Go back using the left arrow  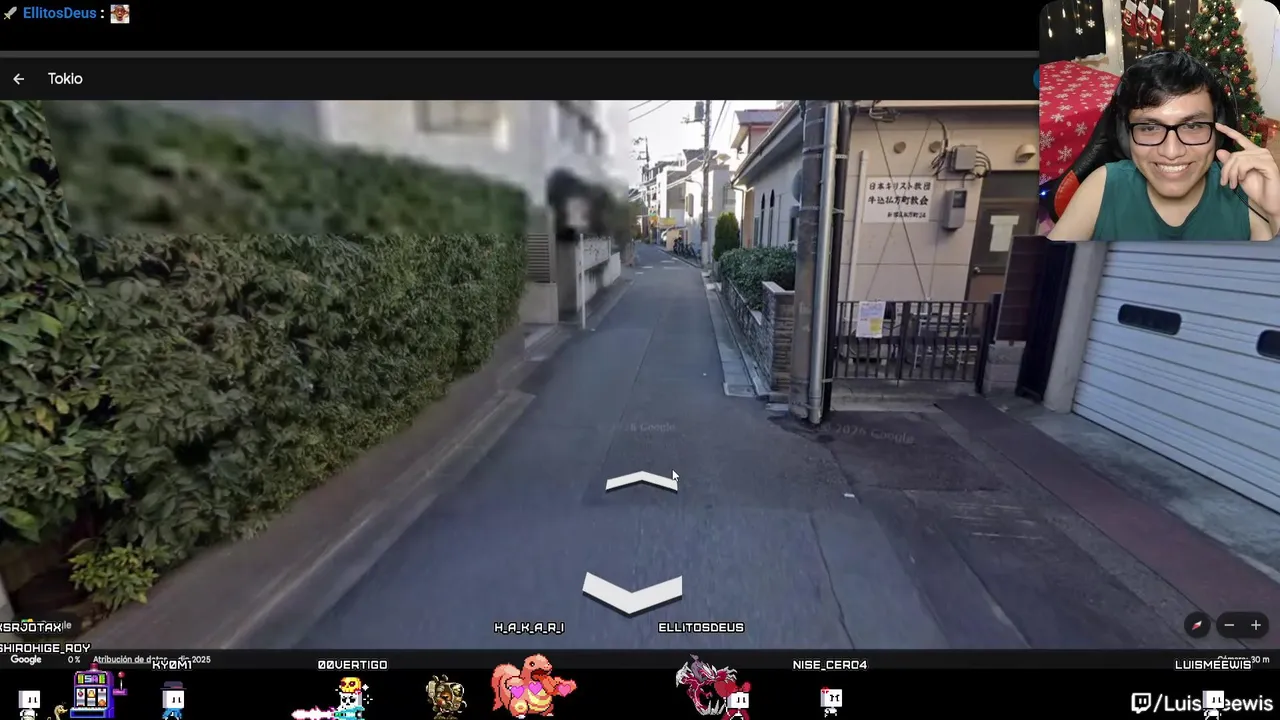coord(18,79)
